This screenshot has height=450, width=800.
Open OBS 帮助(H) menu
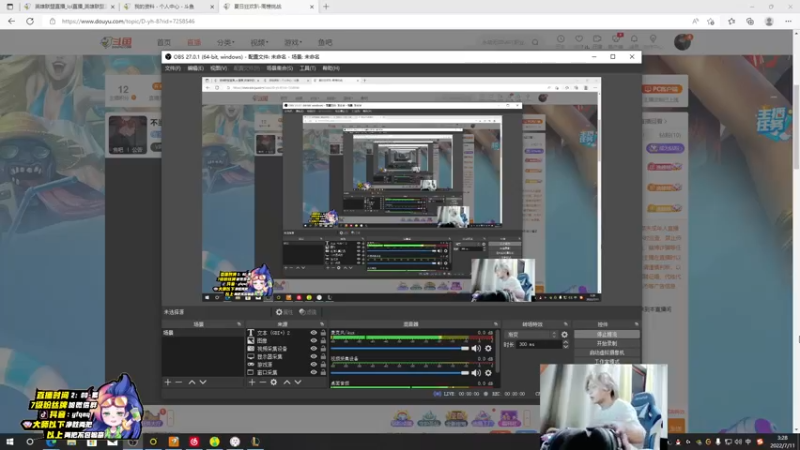(x=331, y=68)
